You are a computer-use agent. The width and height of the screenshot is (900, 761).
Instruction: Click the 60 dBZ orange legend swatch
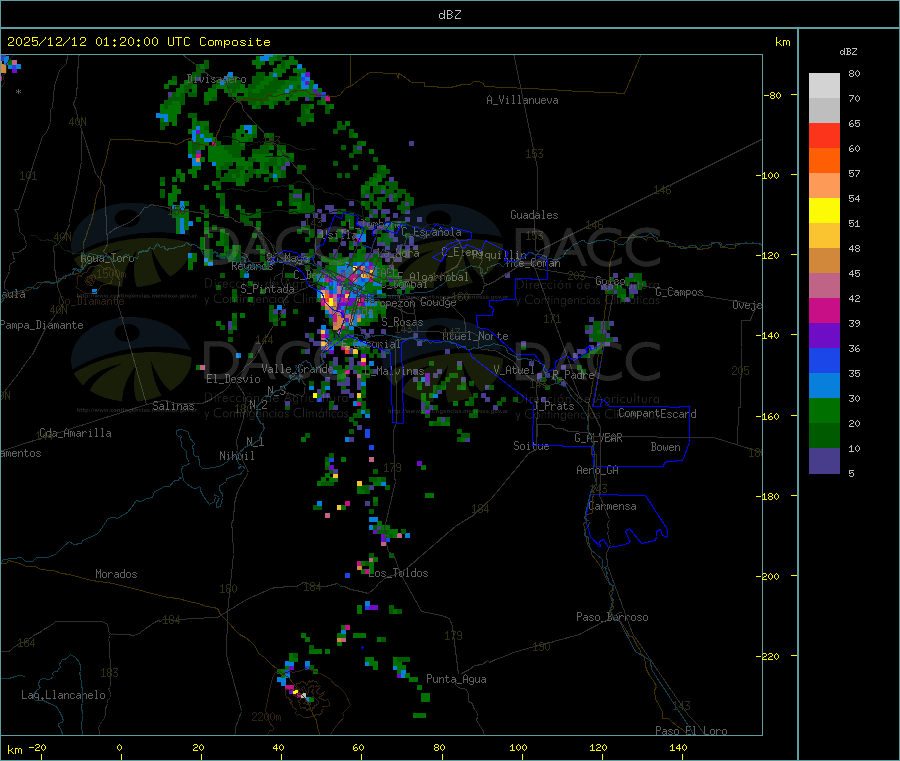point(824,161)
